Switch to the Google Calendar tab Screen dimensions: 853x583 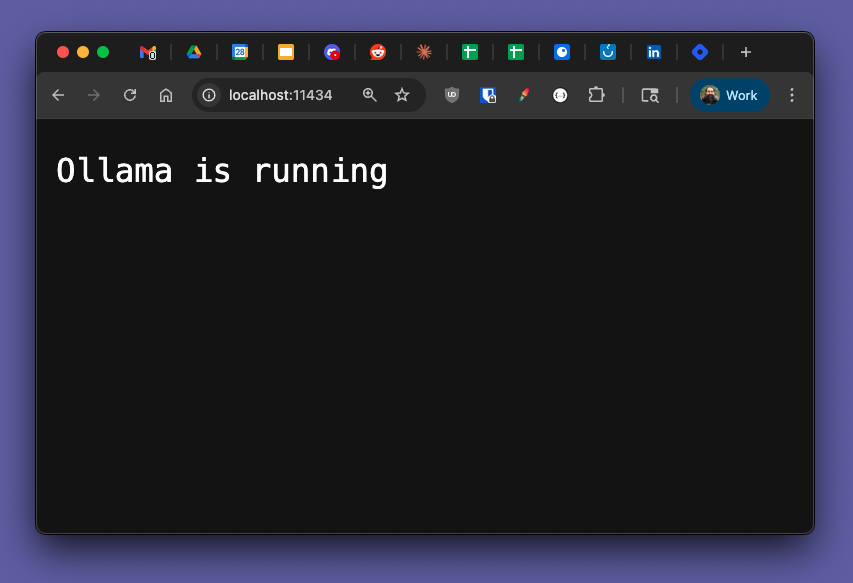[240, 52]
